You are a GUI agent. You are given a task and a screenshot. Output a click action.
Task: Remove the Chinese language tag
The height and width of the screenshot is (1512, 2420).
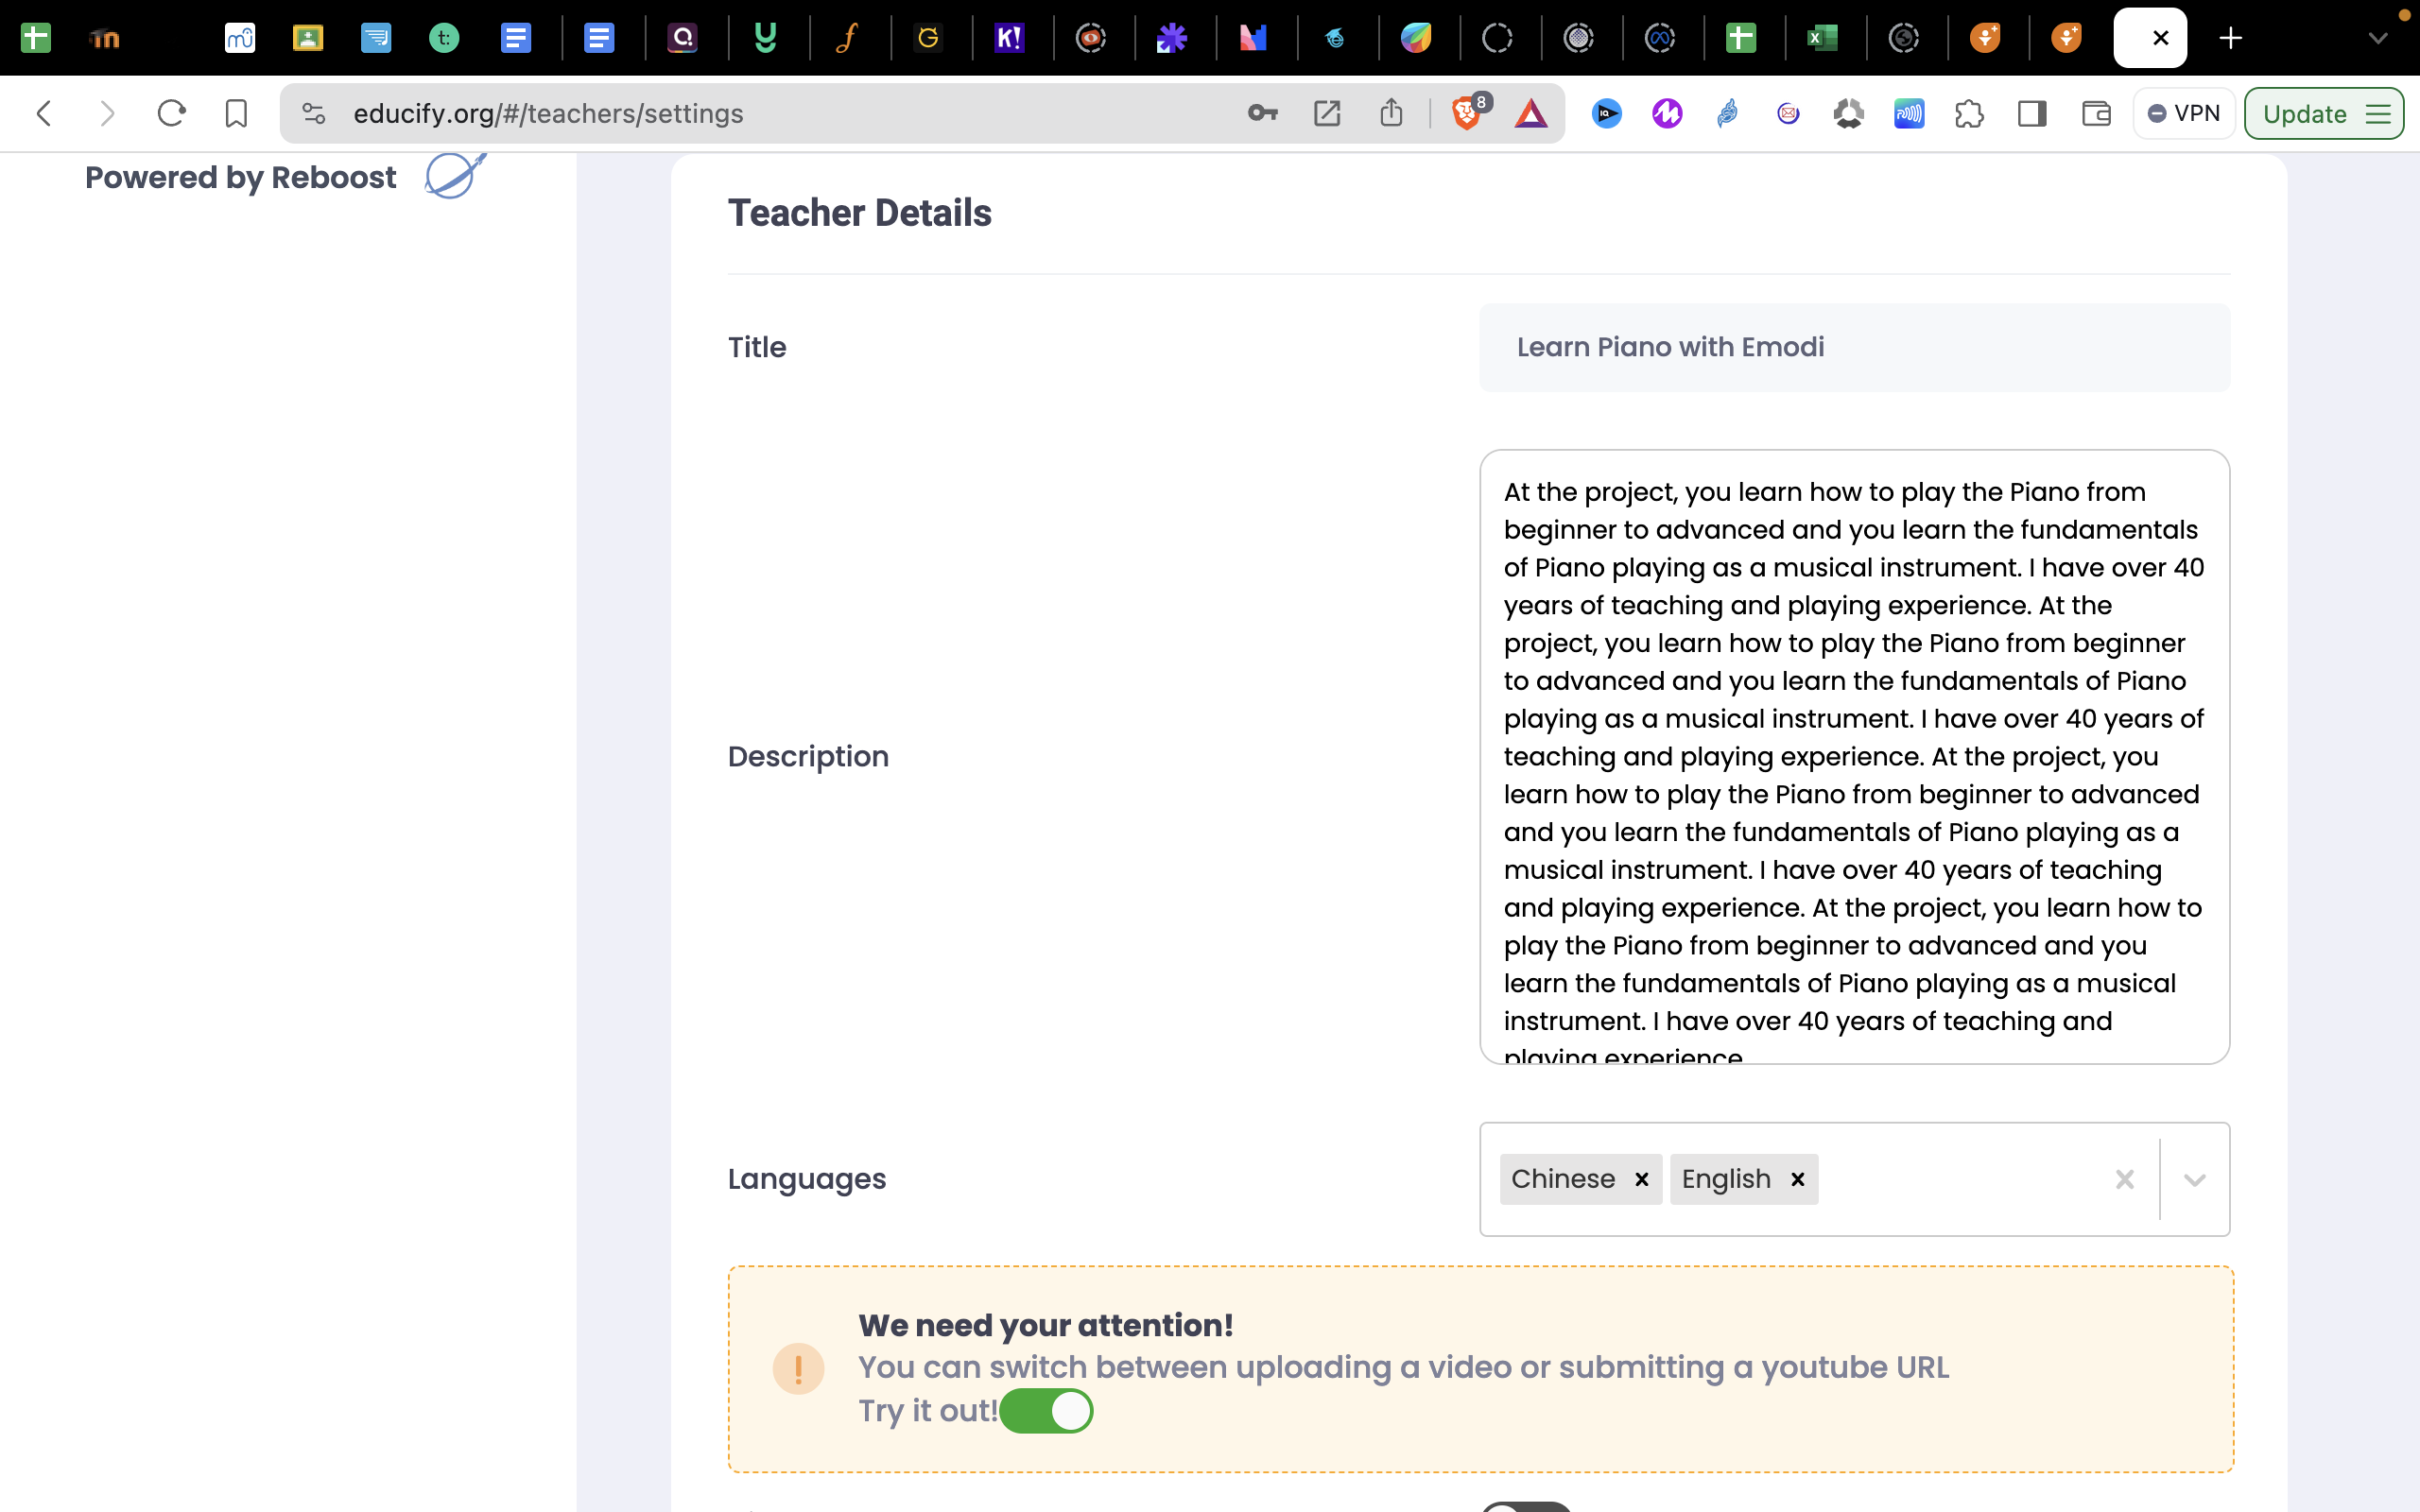click(1641, 1180)
